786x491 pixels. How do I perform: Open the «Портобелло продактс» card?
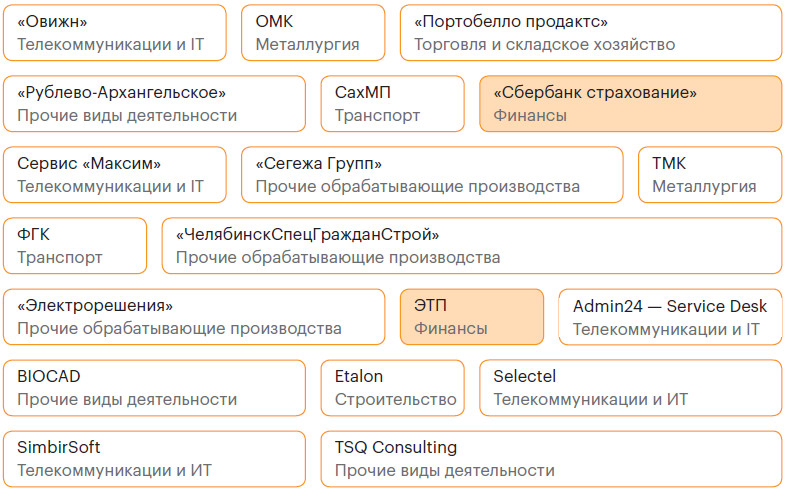[x=590, y=33]
